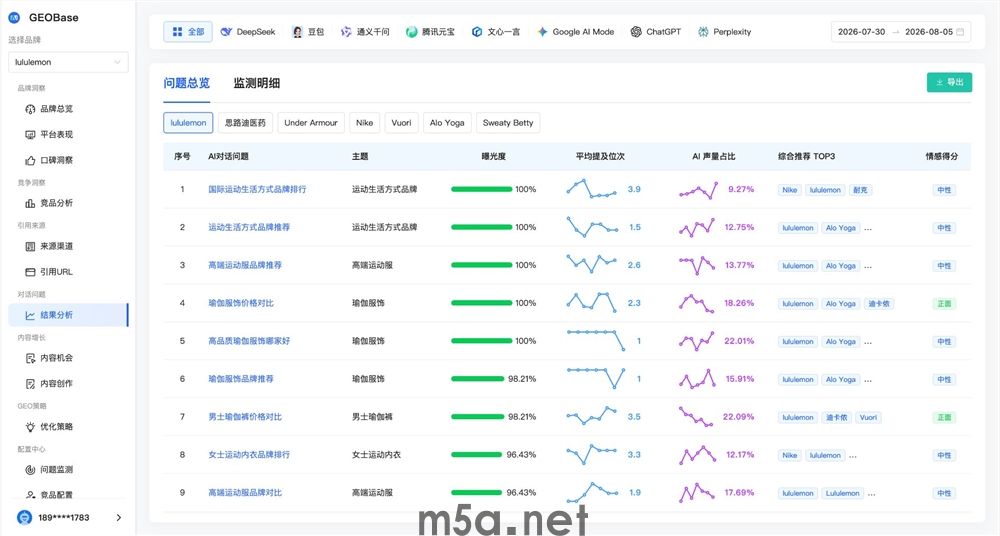Open the 运动生活方式品牌推荐 question link
Image resolution: width=1000 pixels, height=536 pixels.
click(x=249, y=227)
